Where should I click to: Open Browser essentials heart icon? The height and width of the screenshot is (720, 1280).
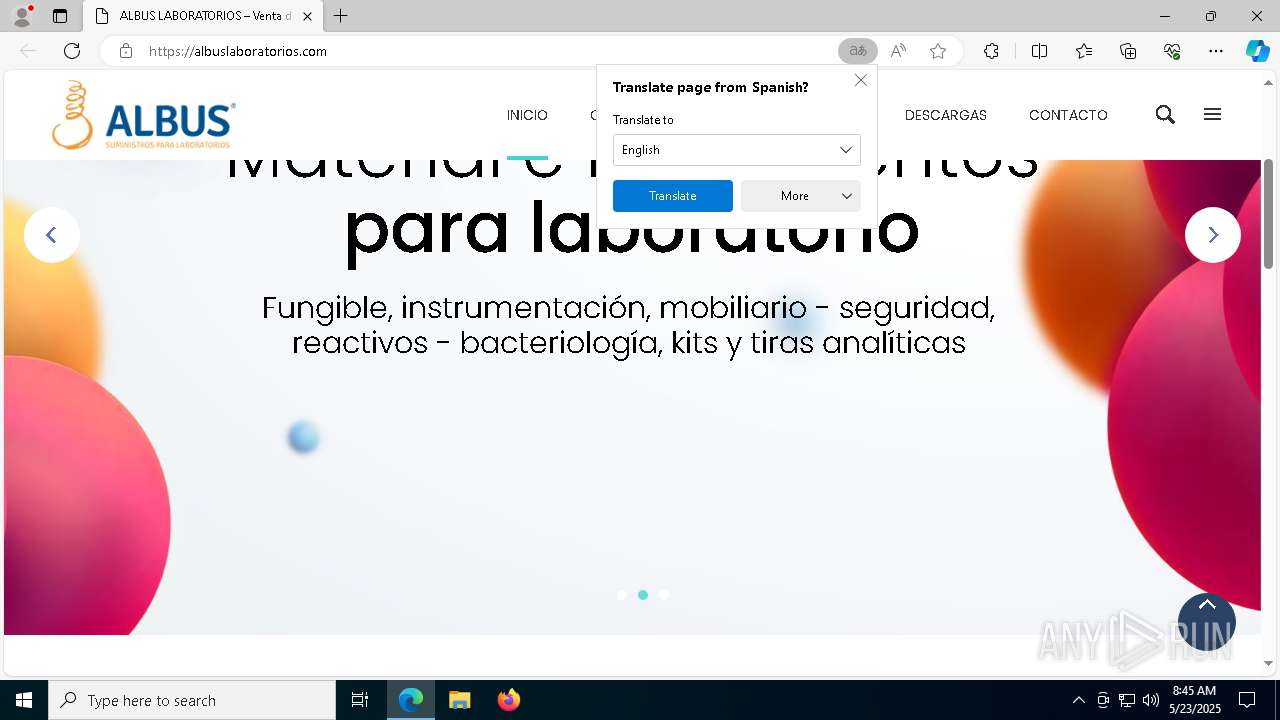coord(1172,51)
